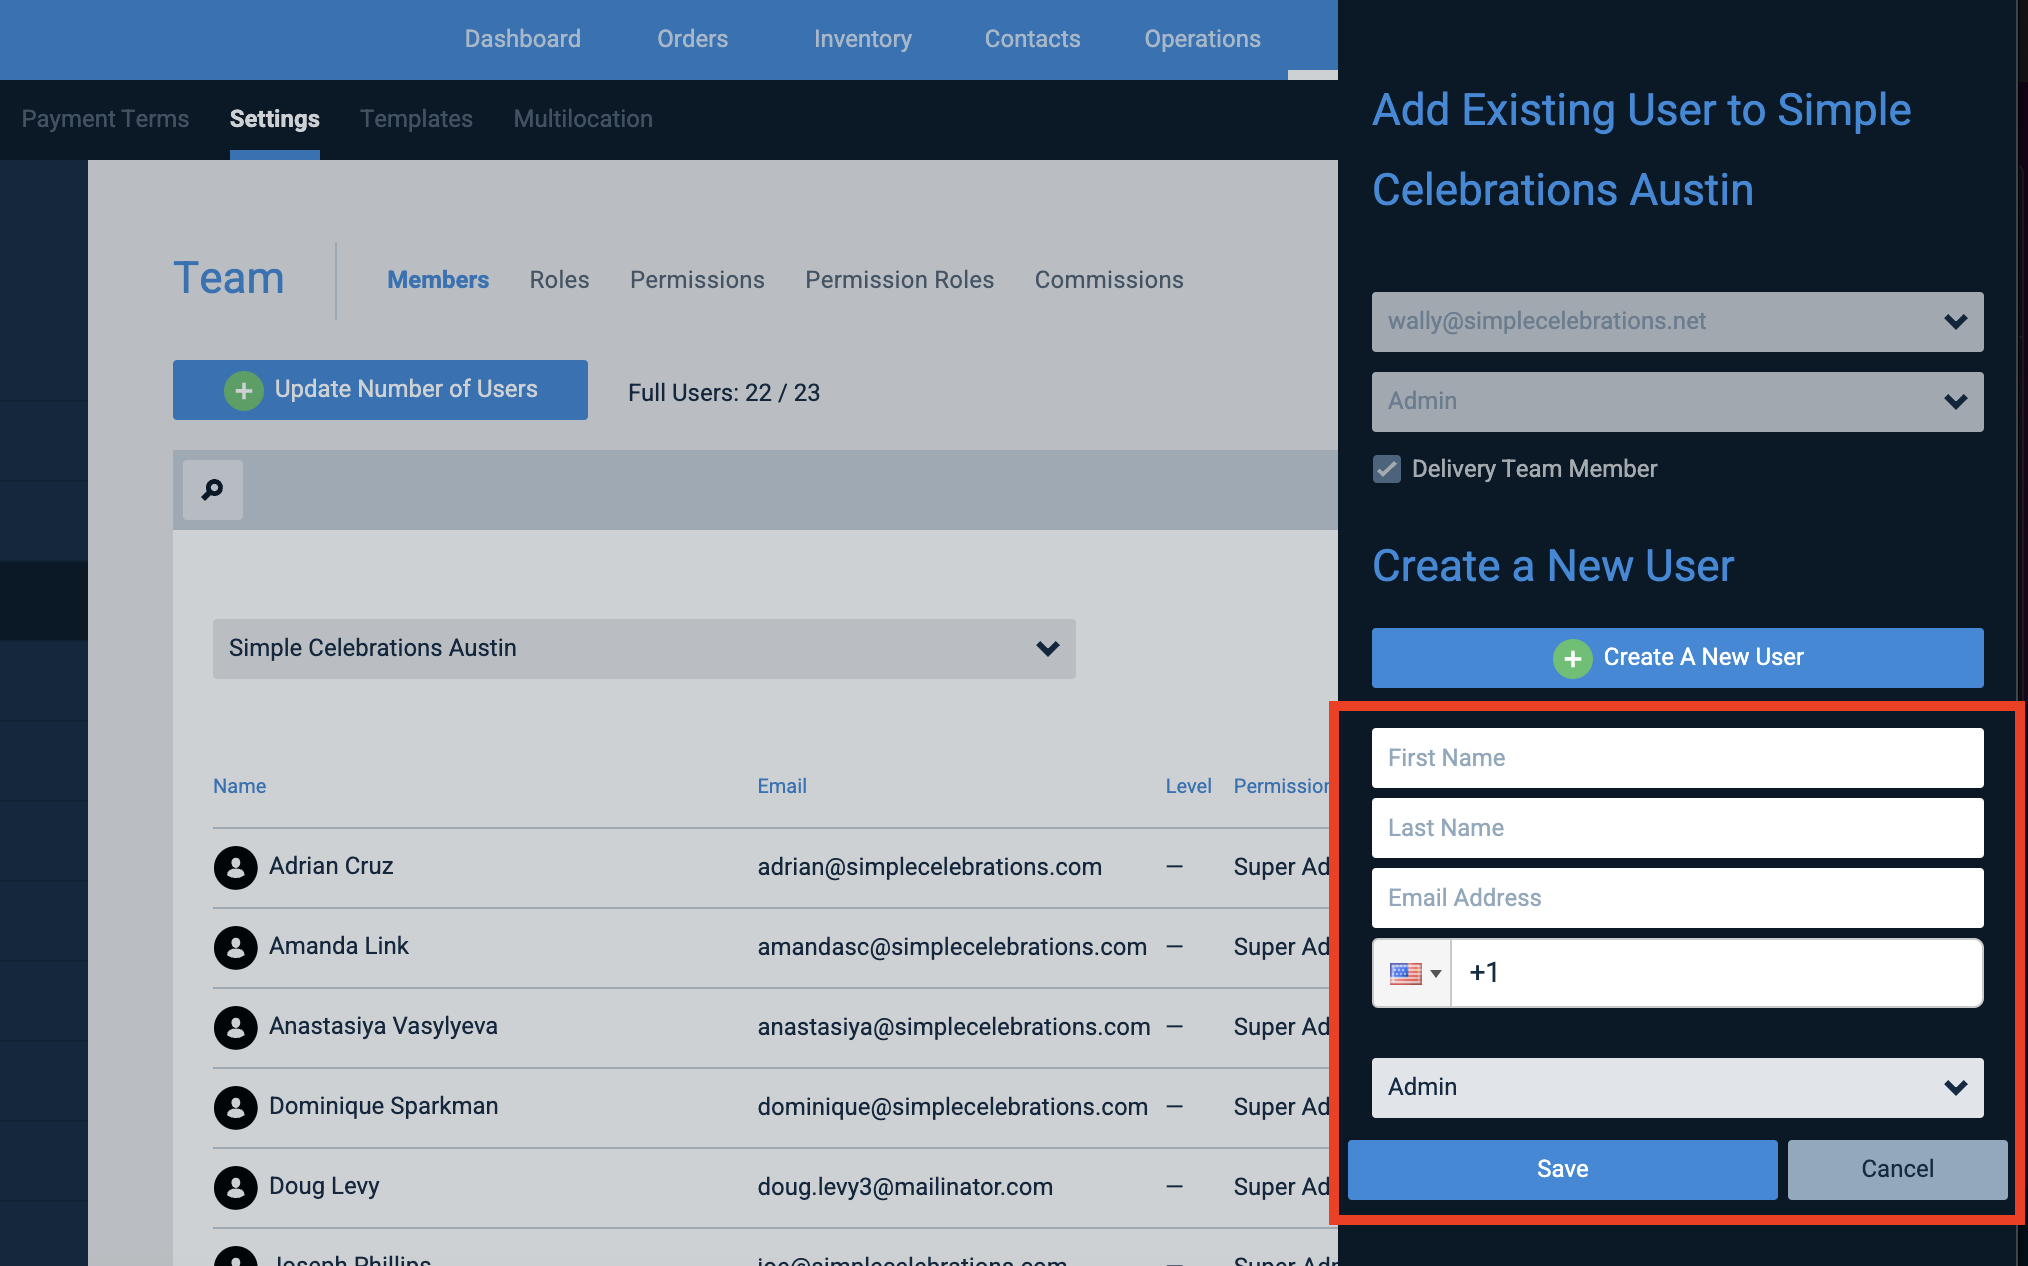Click the First Name input field
Screen dimensions: 2028x1266
point(1677,758)
